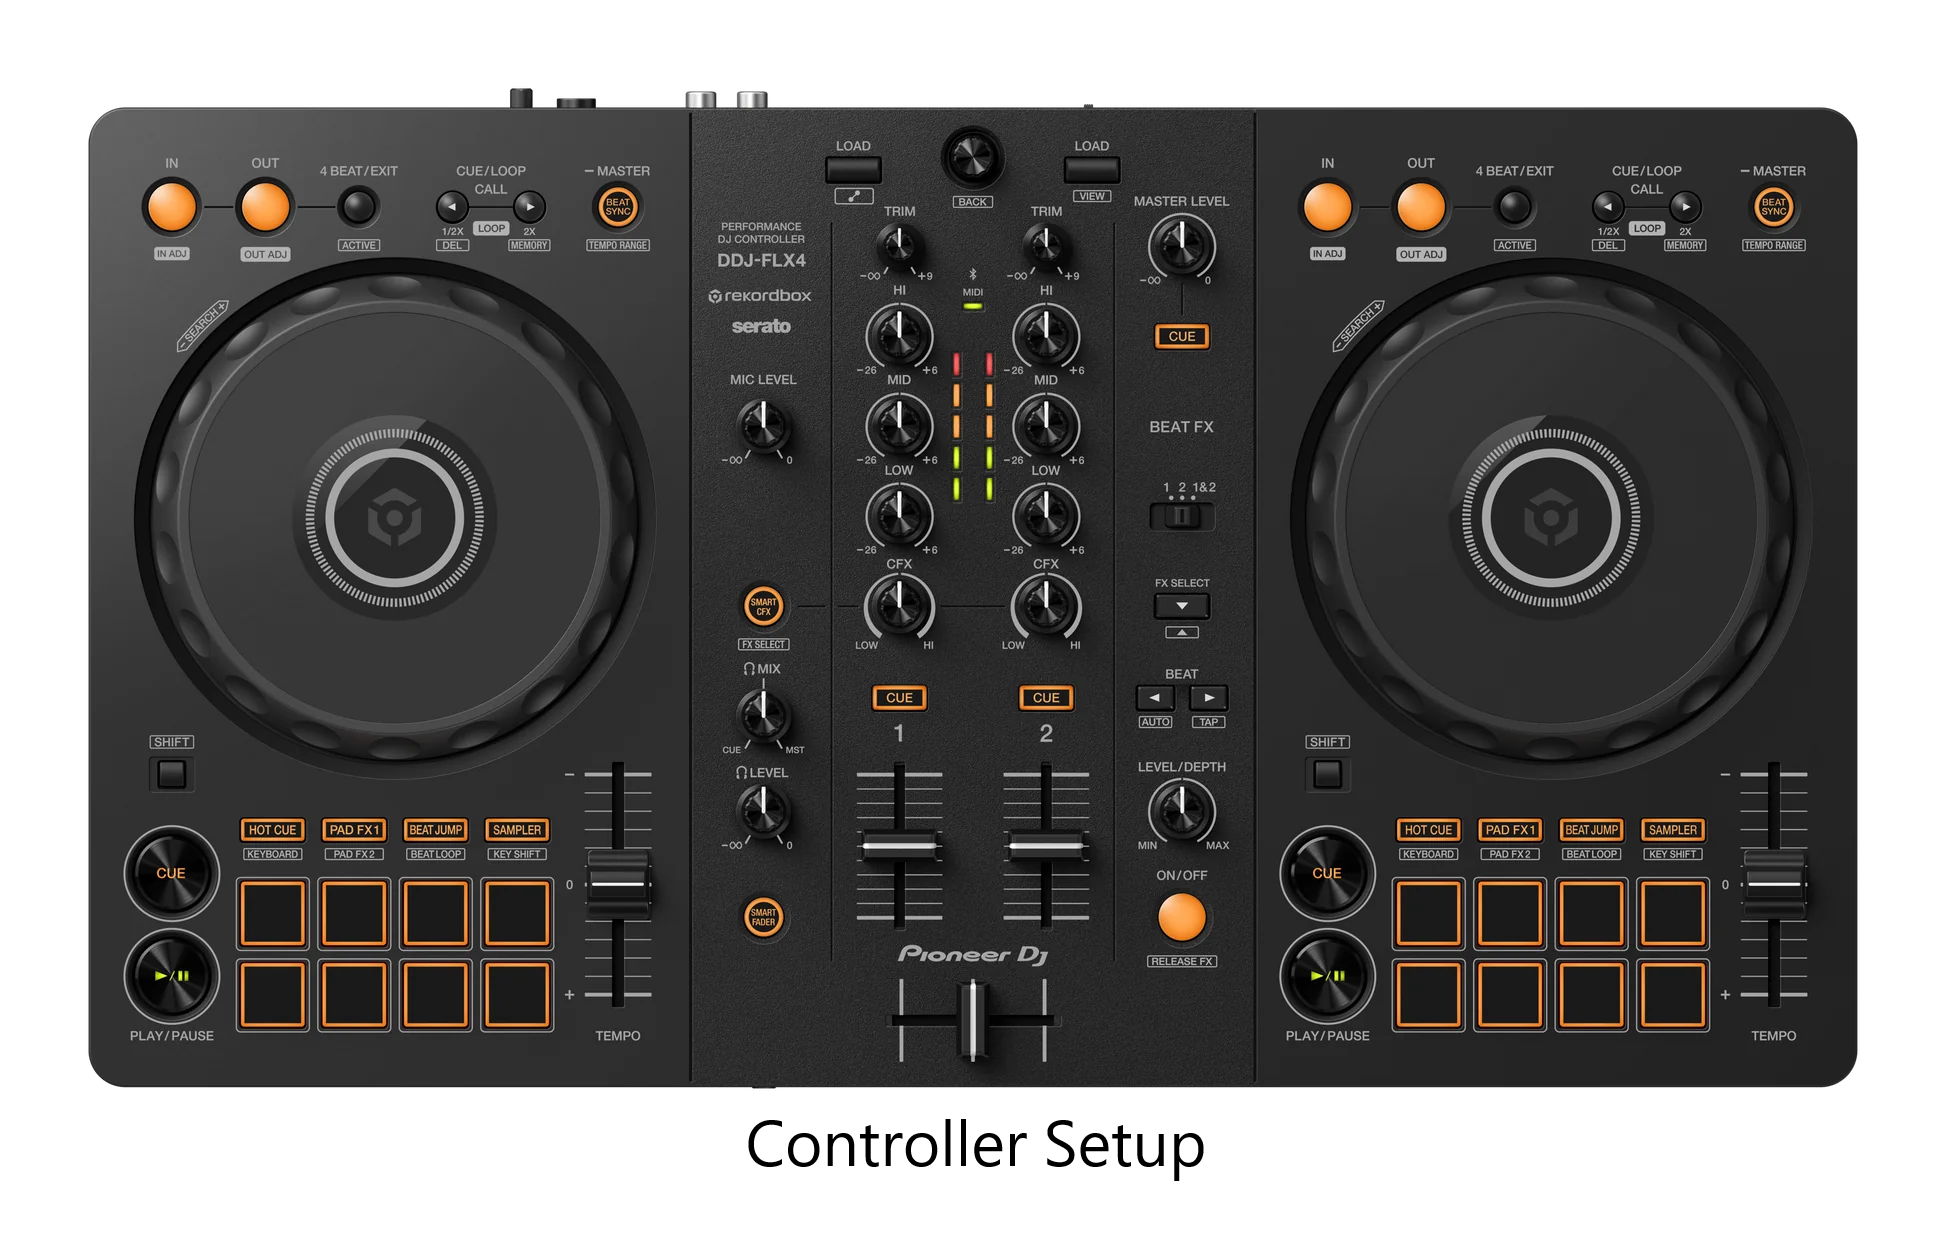Click the channel 1 volume fader
1946x1255 pixels.
[x=899, y=846]
